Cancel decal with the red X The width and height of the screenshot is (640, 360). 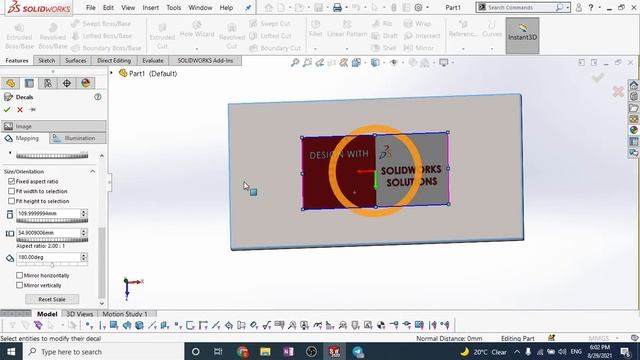[20, 109]
